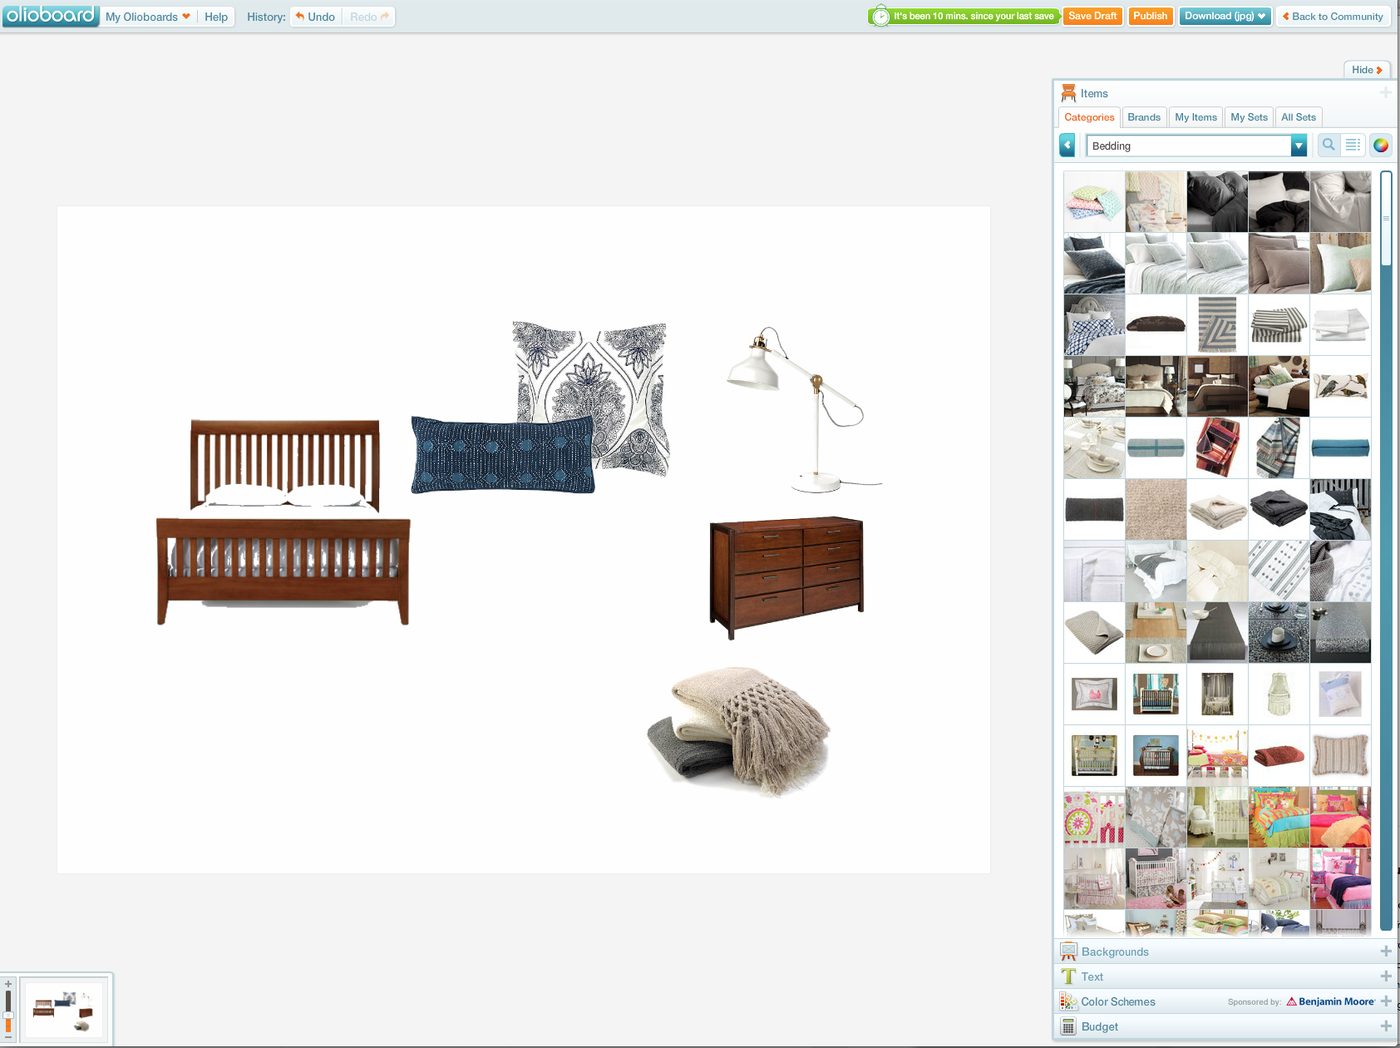1400x1048 pixels.
Task: Hide the right side panel
Action: (x=1367, y=70)
